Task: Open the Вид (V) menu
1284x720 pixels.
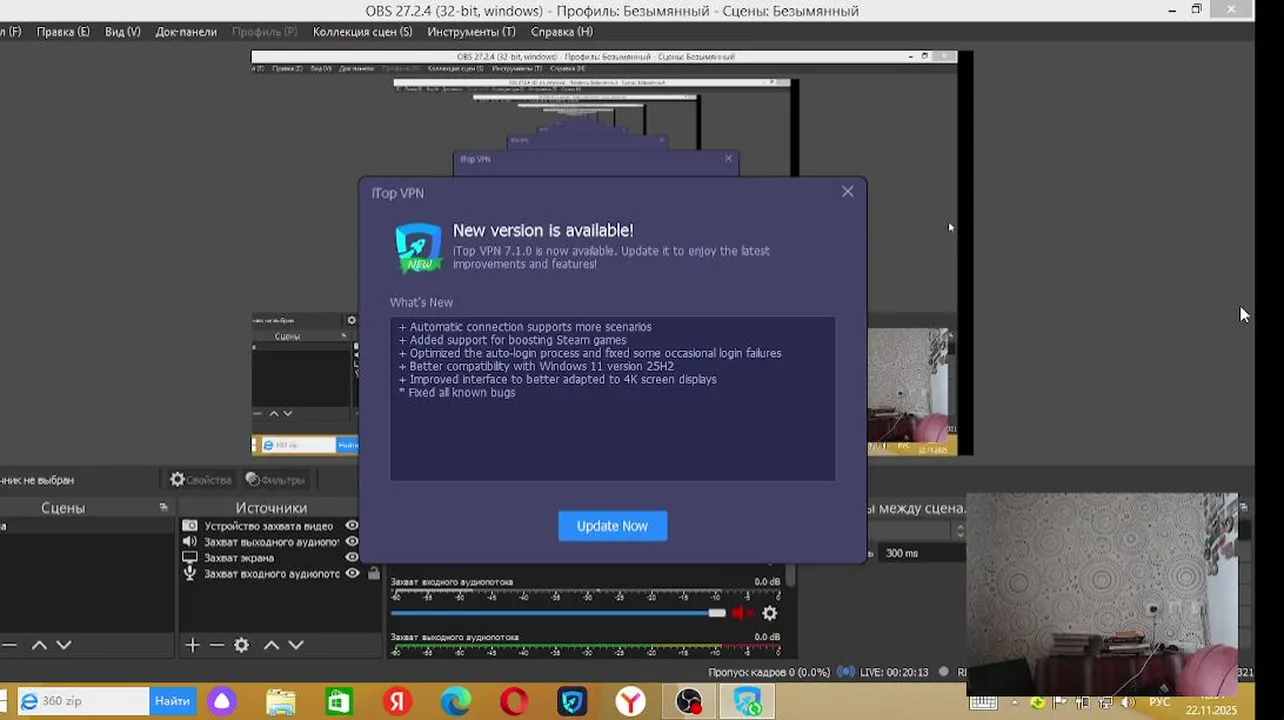Action: (x=122, y=32)
